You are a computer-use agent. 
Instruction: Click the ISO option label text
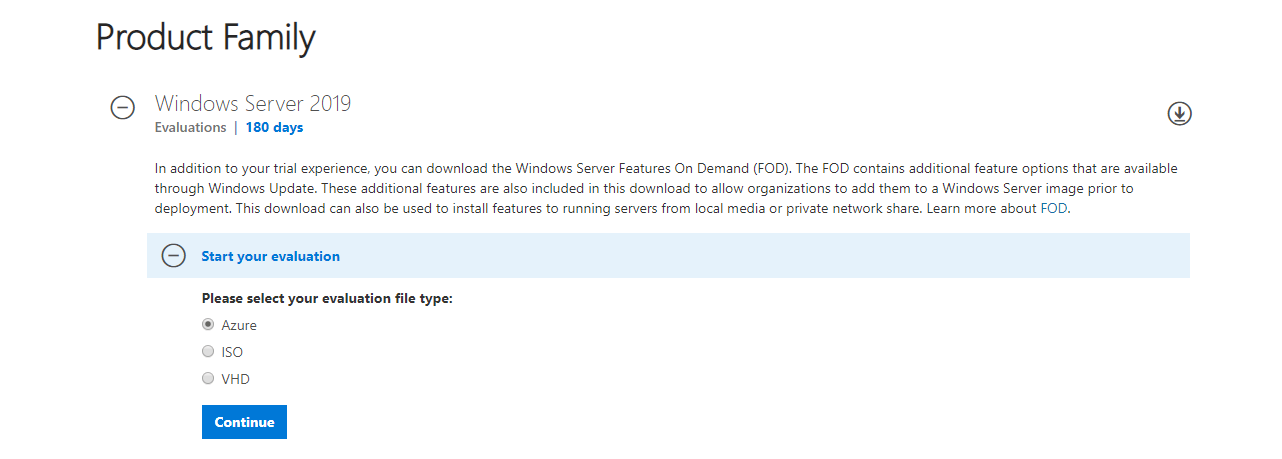coord(232,352)
